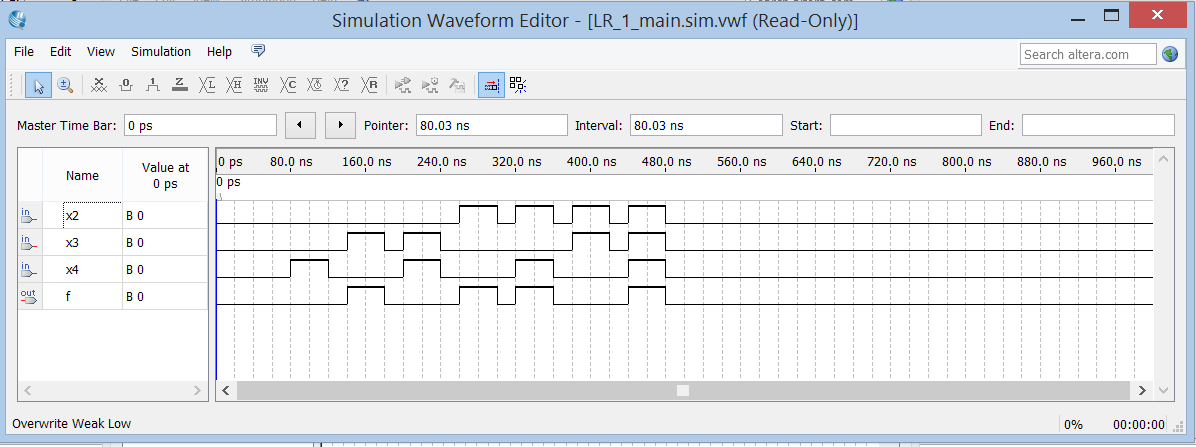Click the Interval value field
1196x447 pixels.
coord(706,125)
